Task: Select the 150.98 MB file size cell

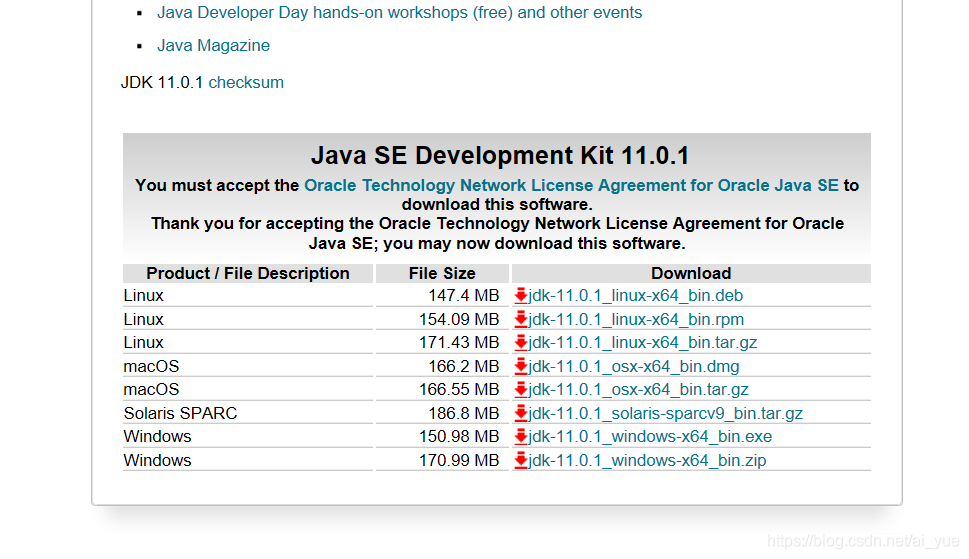Action: point(442,437)
